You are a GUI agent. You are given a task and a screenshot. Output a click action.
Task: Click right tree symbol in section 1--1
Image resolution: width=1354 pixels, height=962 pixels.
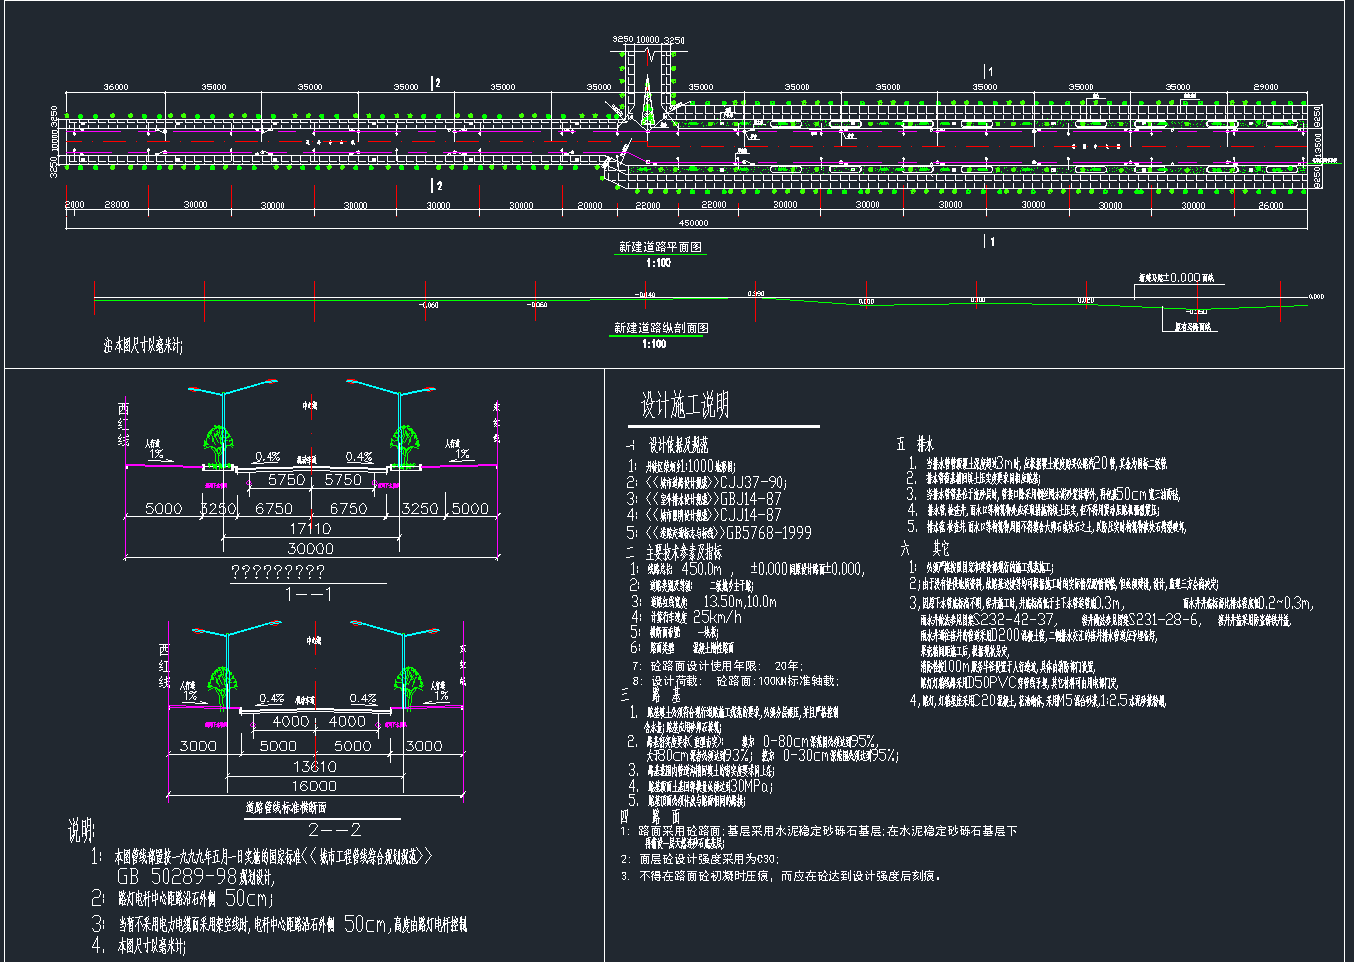pyautogui.click(x=405, y=442)
